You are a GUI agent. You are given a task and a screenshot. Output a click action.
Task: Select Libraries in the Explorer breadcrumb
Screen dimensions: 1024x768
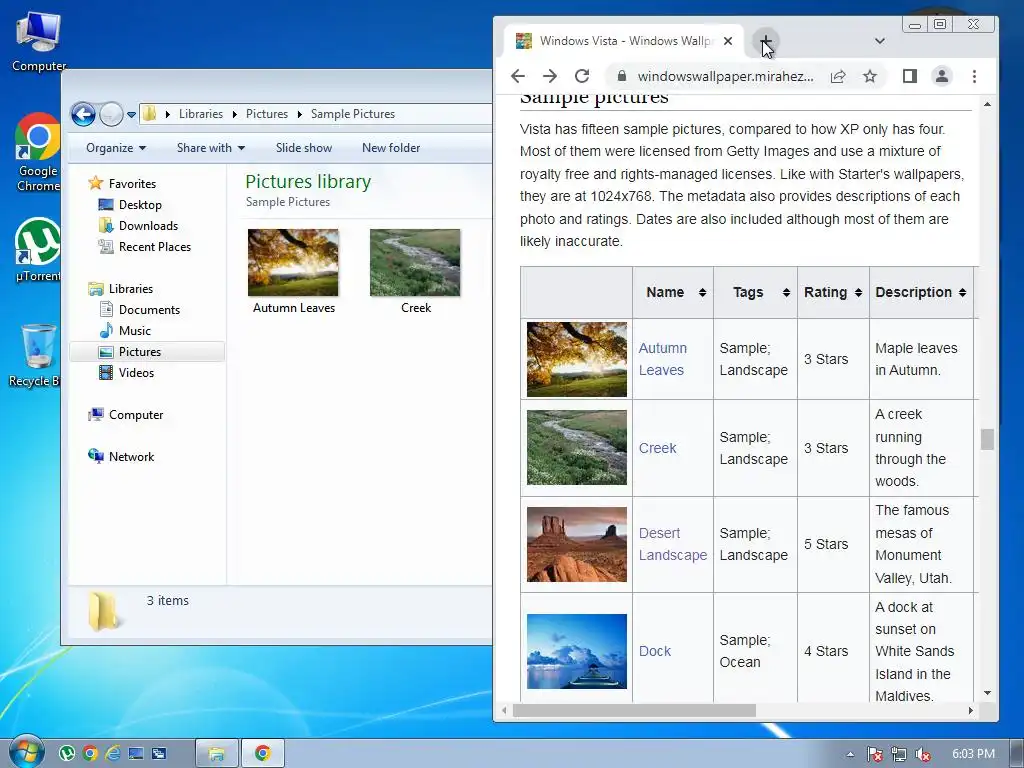[200, 114]
